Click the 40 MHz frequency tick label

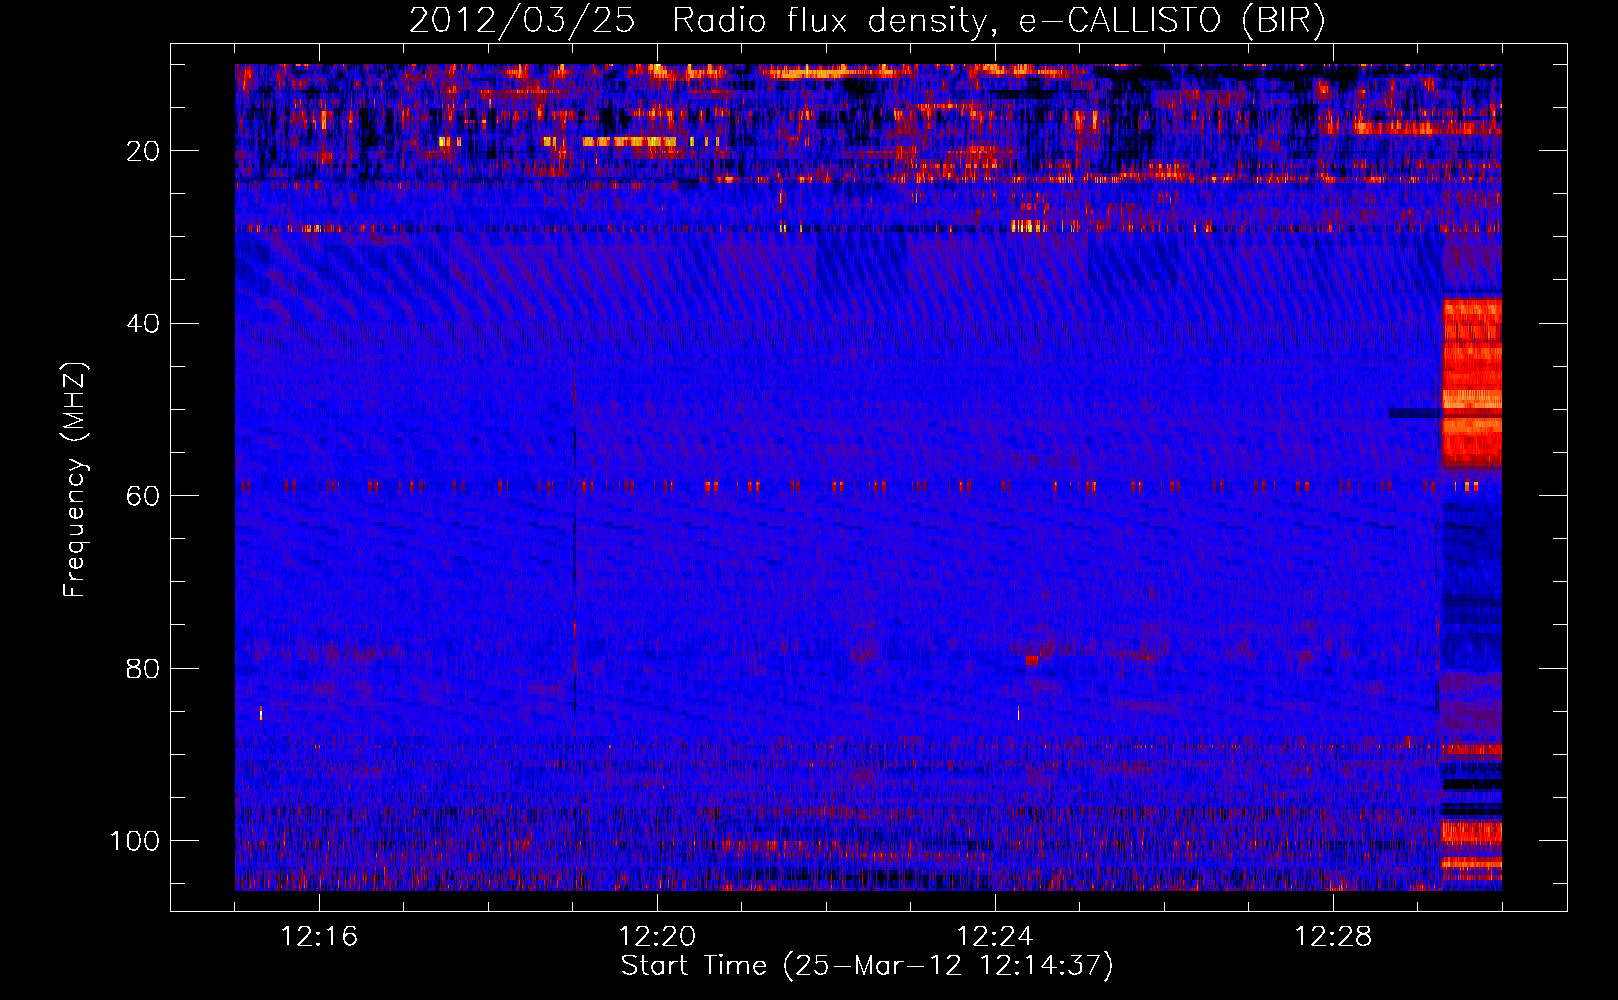point(143,324)
